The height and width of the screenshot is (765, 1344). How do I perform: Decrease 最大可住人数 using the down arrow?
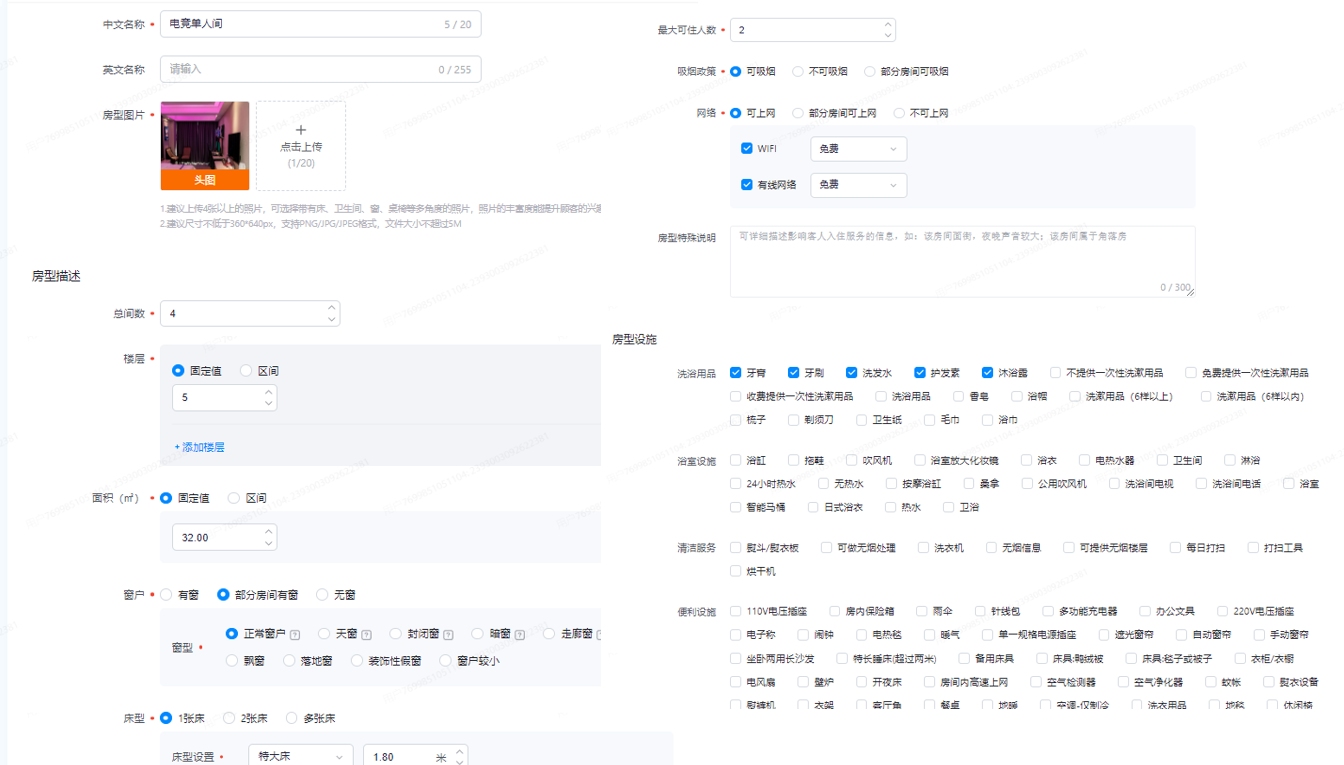click(x=887, y=35)
